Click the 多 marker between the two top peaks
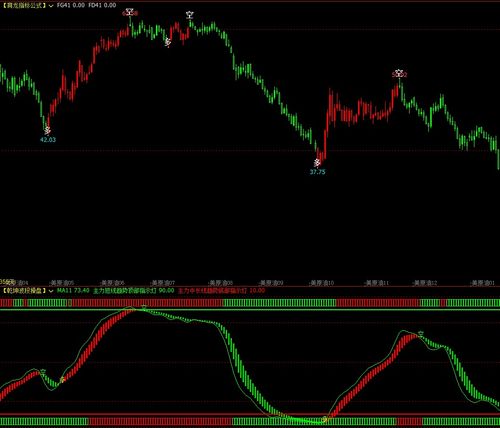The height and width of the screenshot is (428, 500). click(x=168, y=42)
